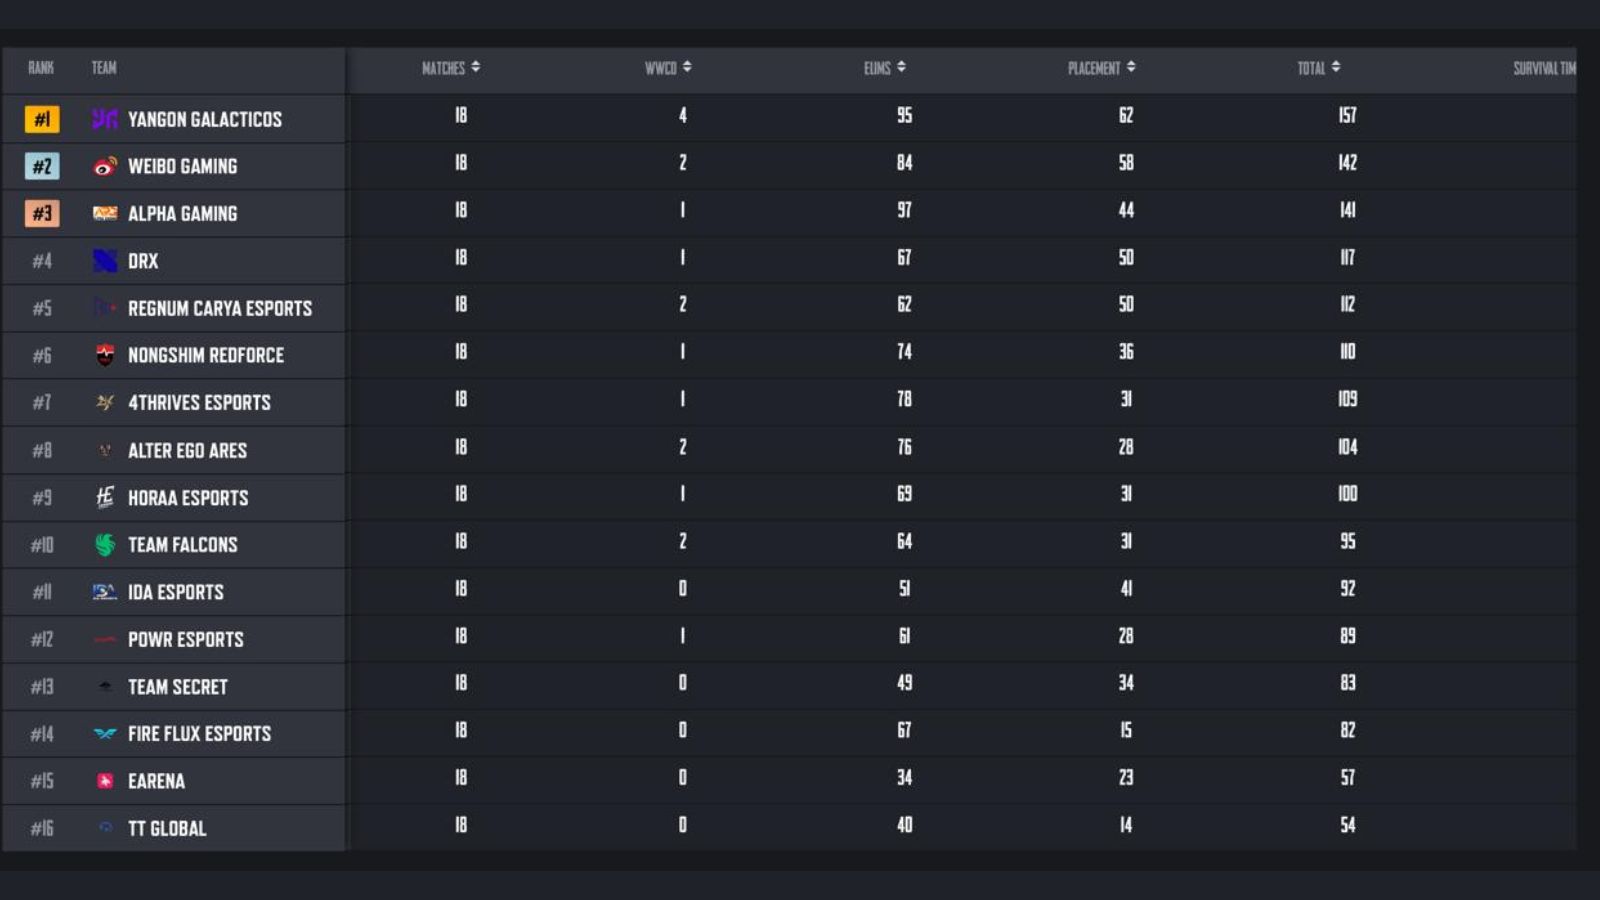Click elims 97 for Alpha Gaming
Screen dimensions: 1600x900
tap(904, 210)
